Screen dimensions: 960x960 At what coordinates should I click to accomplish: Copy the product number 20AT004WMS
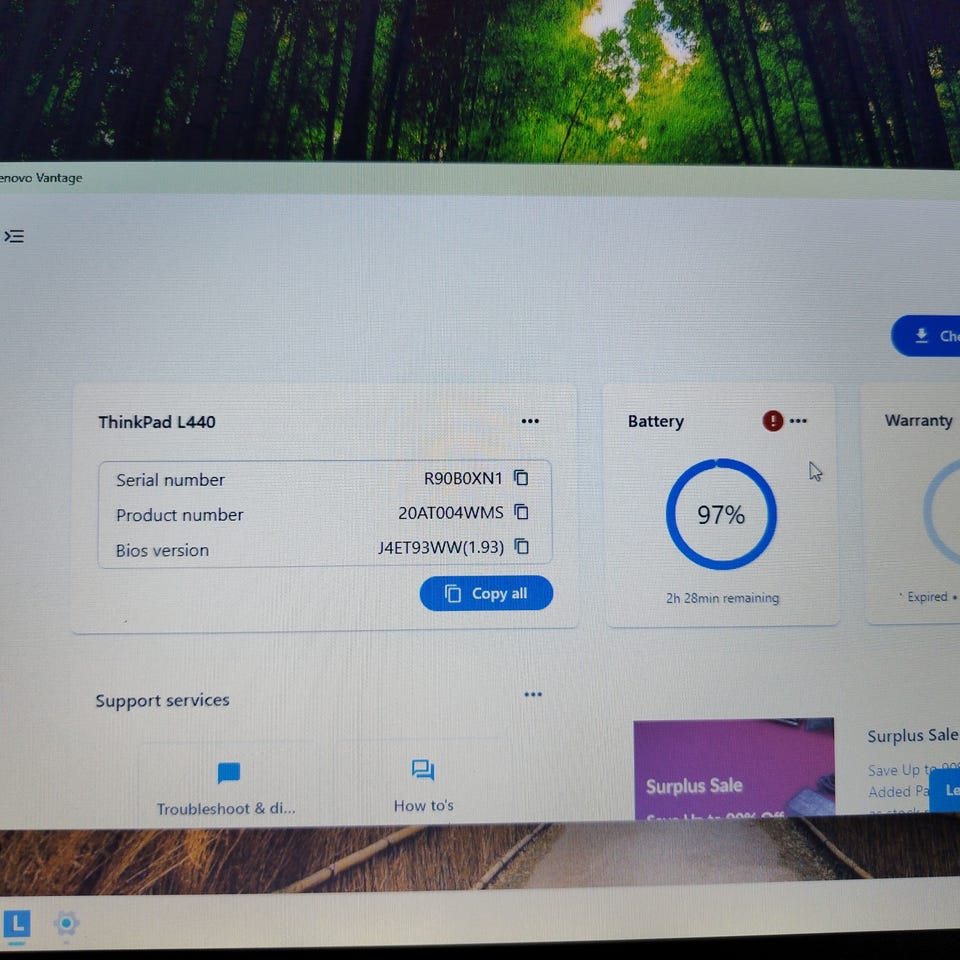[521, 512]
